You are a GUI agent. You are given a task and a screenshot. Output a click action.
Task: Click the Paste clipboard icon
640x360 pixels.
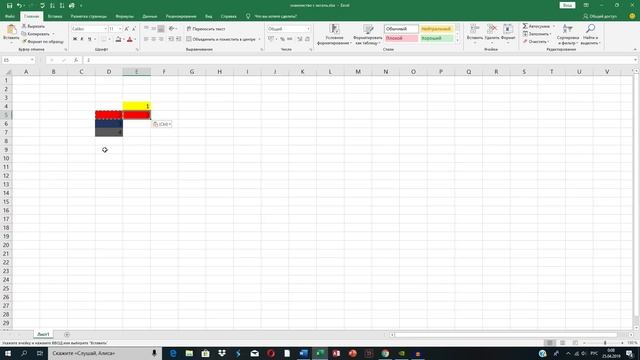coord(11,29)
